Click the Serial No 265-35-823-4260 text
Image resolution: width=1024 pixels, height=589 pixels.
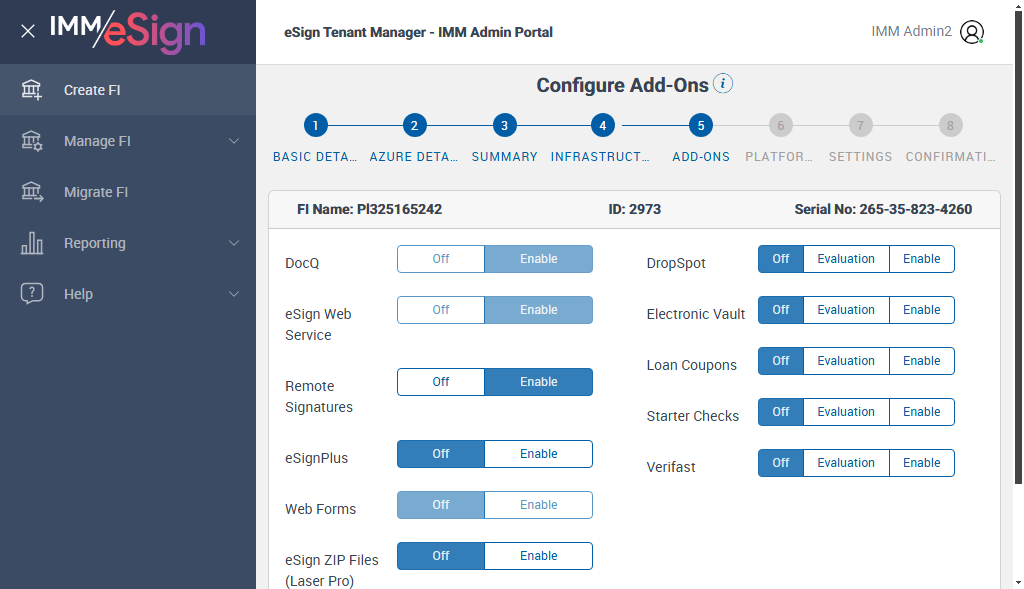coord(883,209)
